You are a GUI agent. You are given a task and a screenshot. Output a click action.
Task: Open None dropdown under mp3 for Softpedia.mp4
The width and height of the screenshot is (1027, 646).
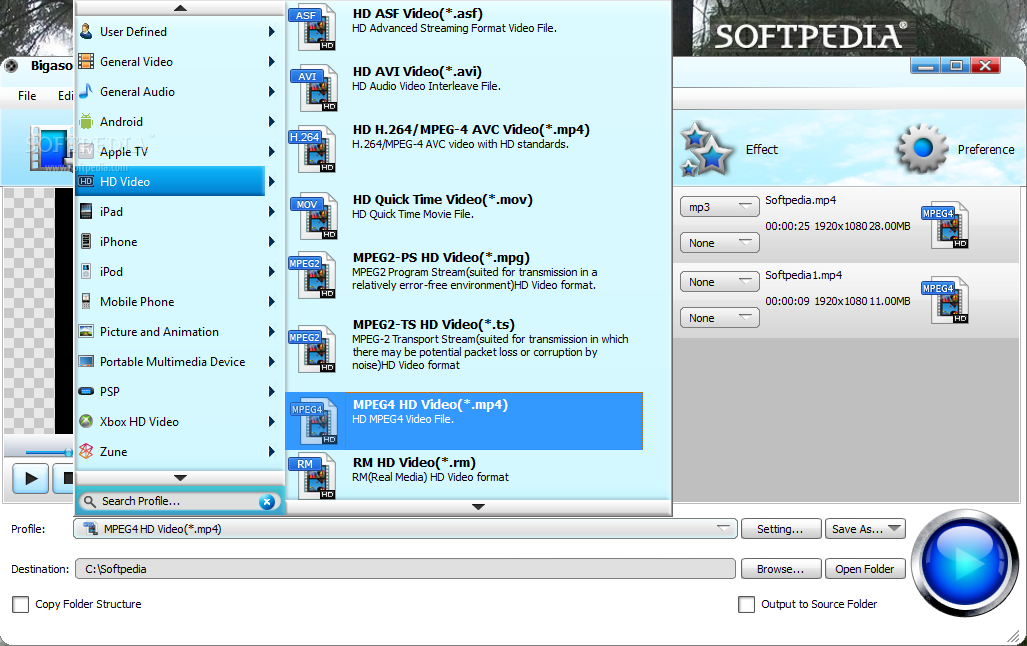pyautogui.click(x=719, y=243)
